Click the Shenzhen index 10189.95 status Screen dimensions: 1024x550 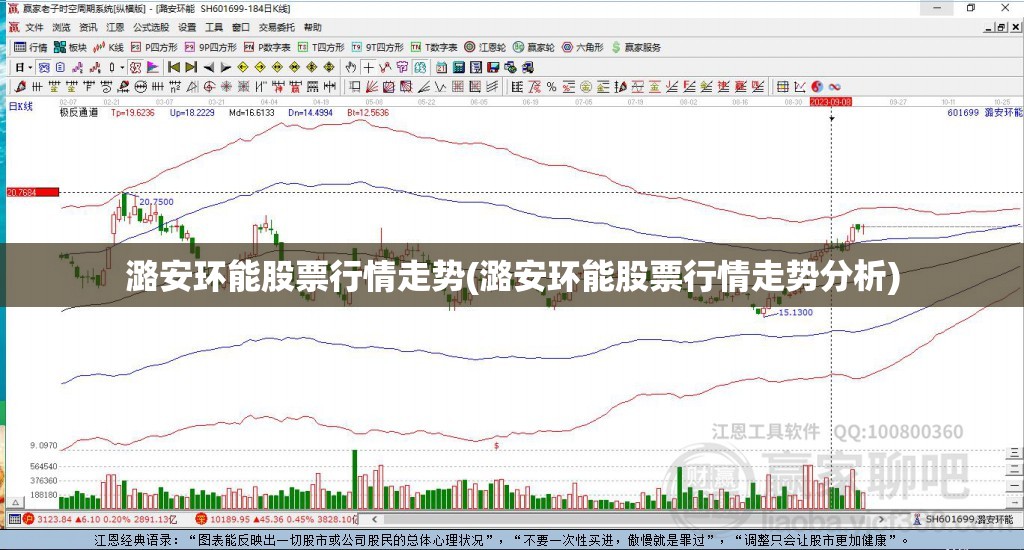(277, 519)
